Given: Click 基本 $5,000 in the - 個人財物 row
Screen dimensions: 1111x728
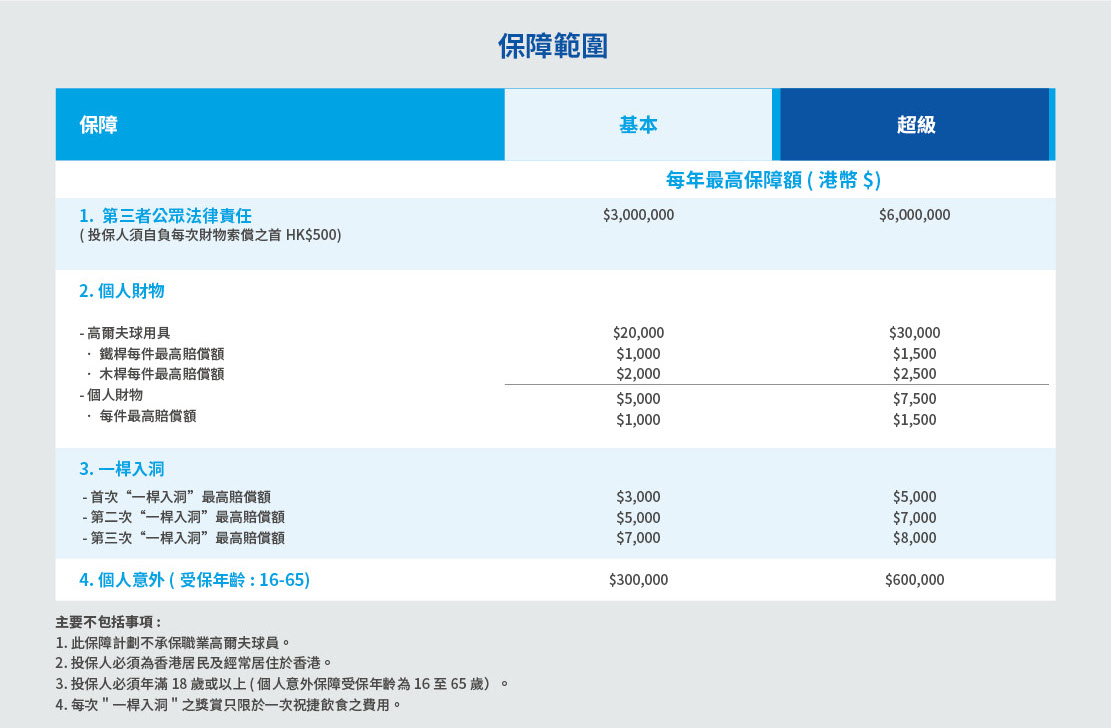Looking at the screenshot, I should (x=638, y=398).
